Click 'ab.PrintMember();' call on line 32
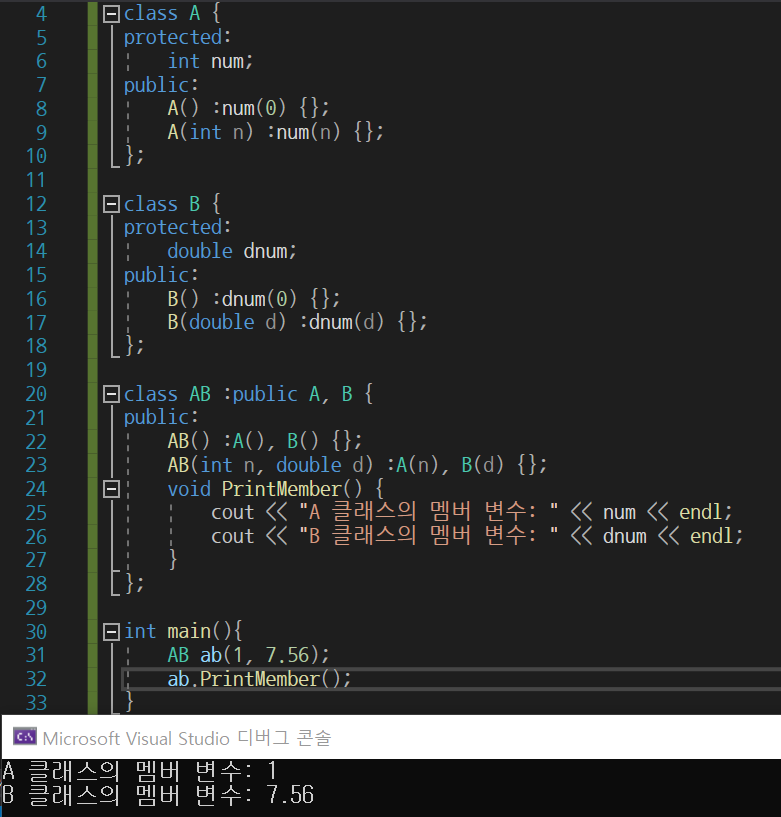This screenshot has width=781, height=817. [259, 679]
